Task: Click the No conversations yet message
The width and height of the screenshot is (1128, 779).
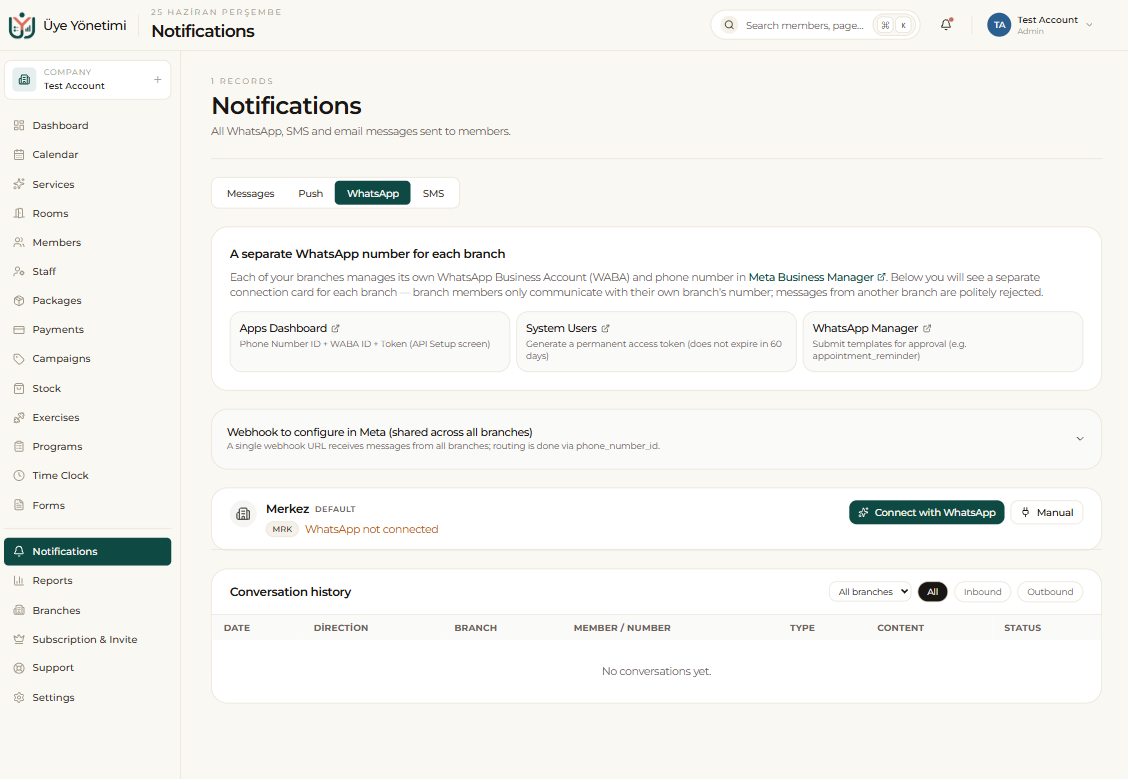Action: [x=656, y=671]
